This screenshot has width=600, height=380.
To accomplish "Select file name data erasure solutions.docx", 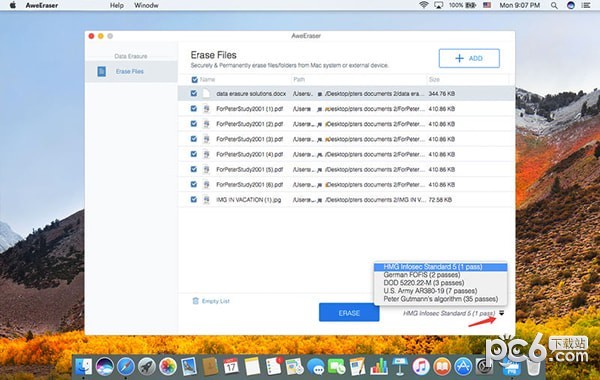I will tap(251, 94).
